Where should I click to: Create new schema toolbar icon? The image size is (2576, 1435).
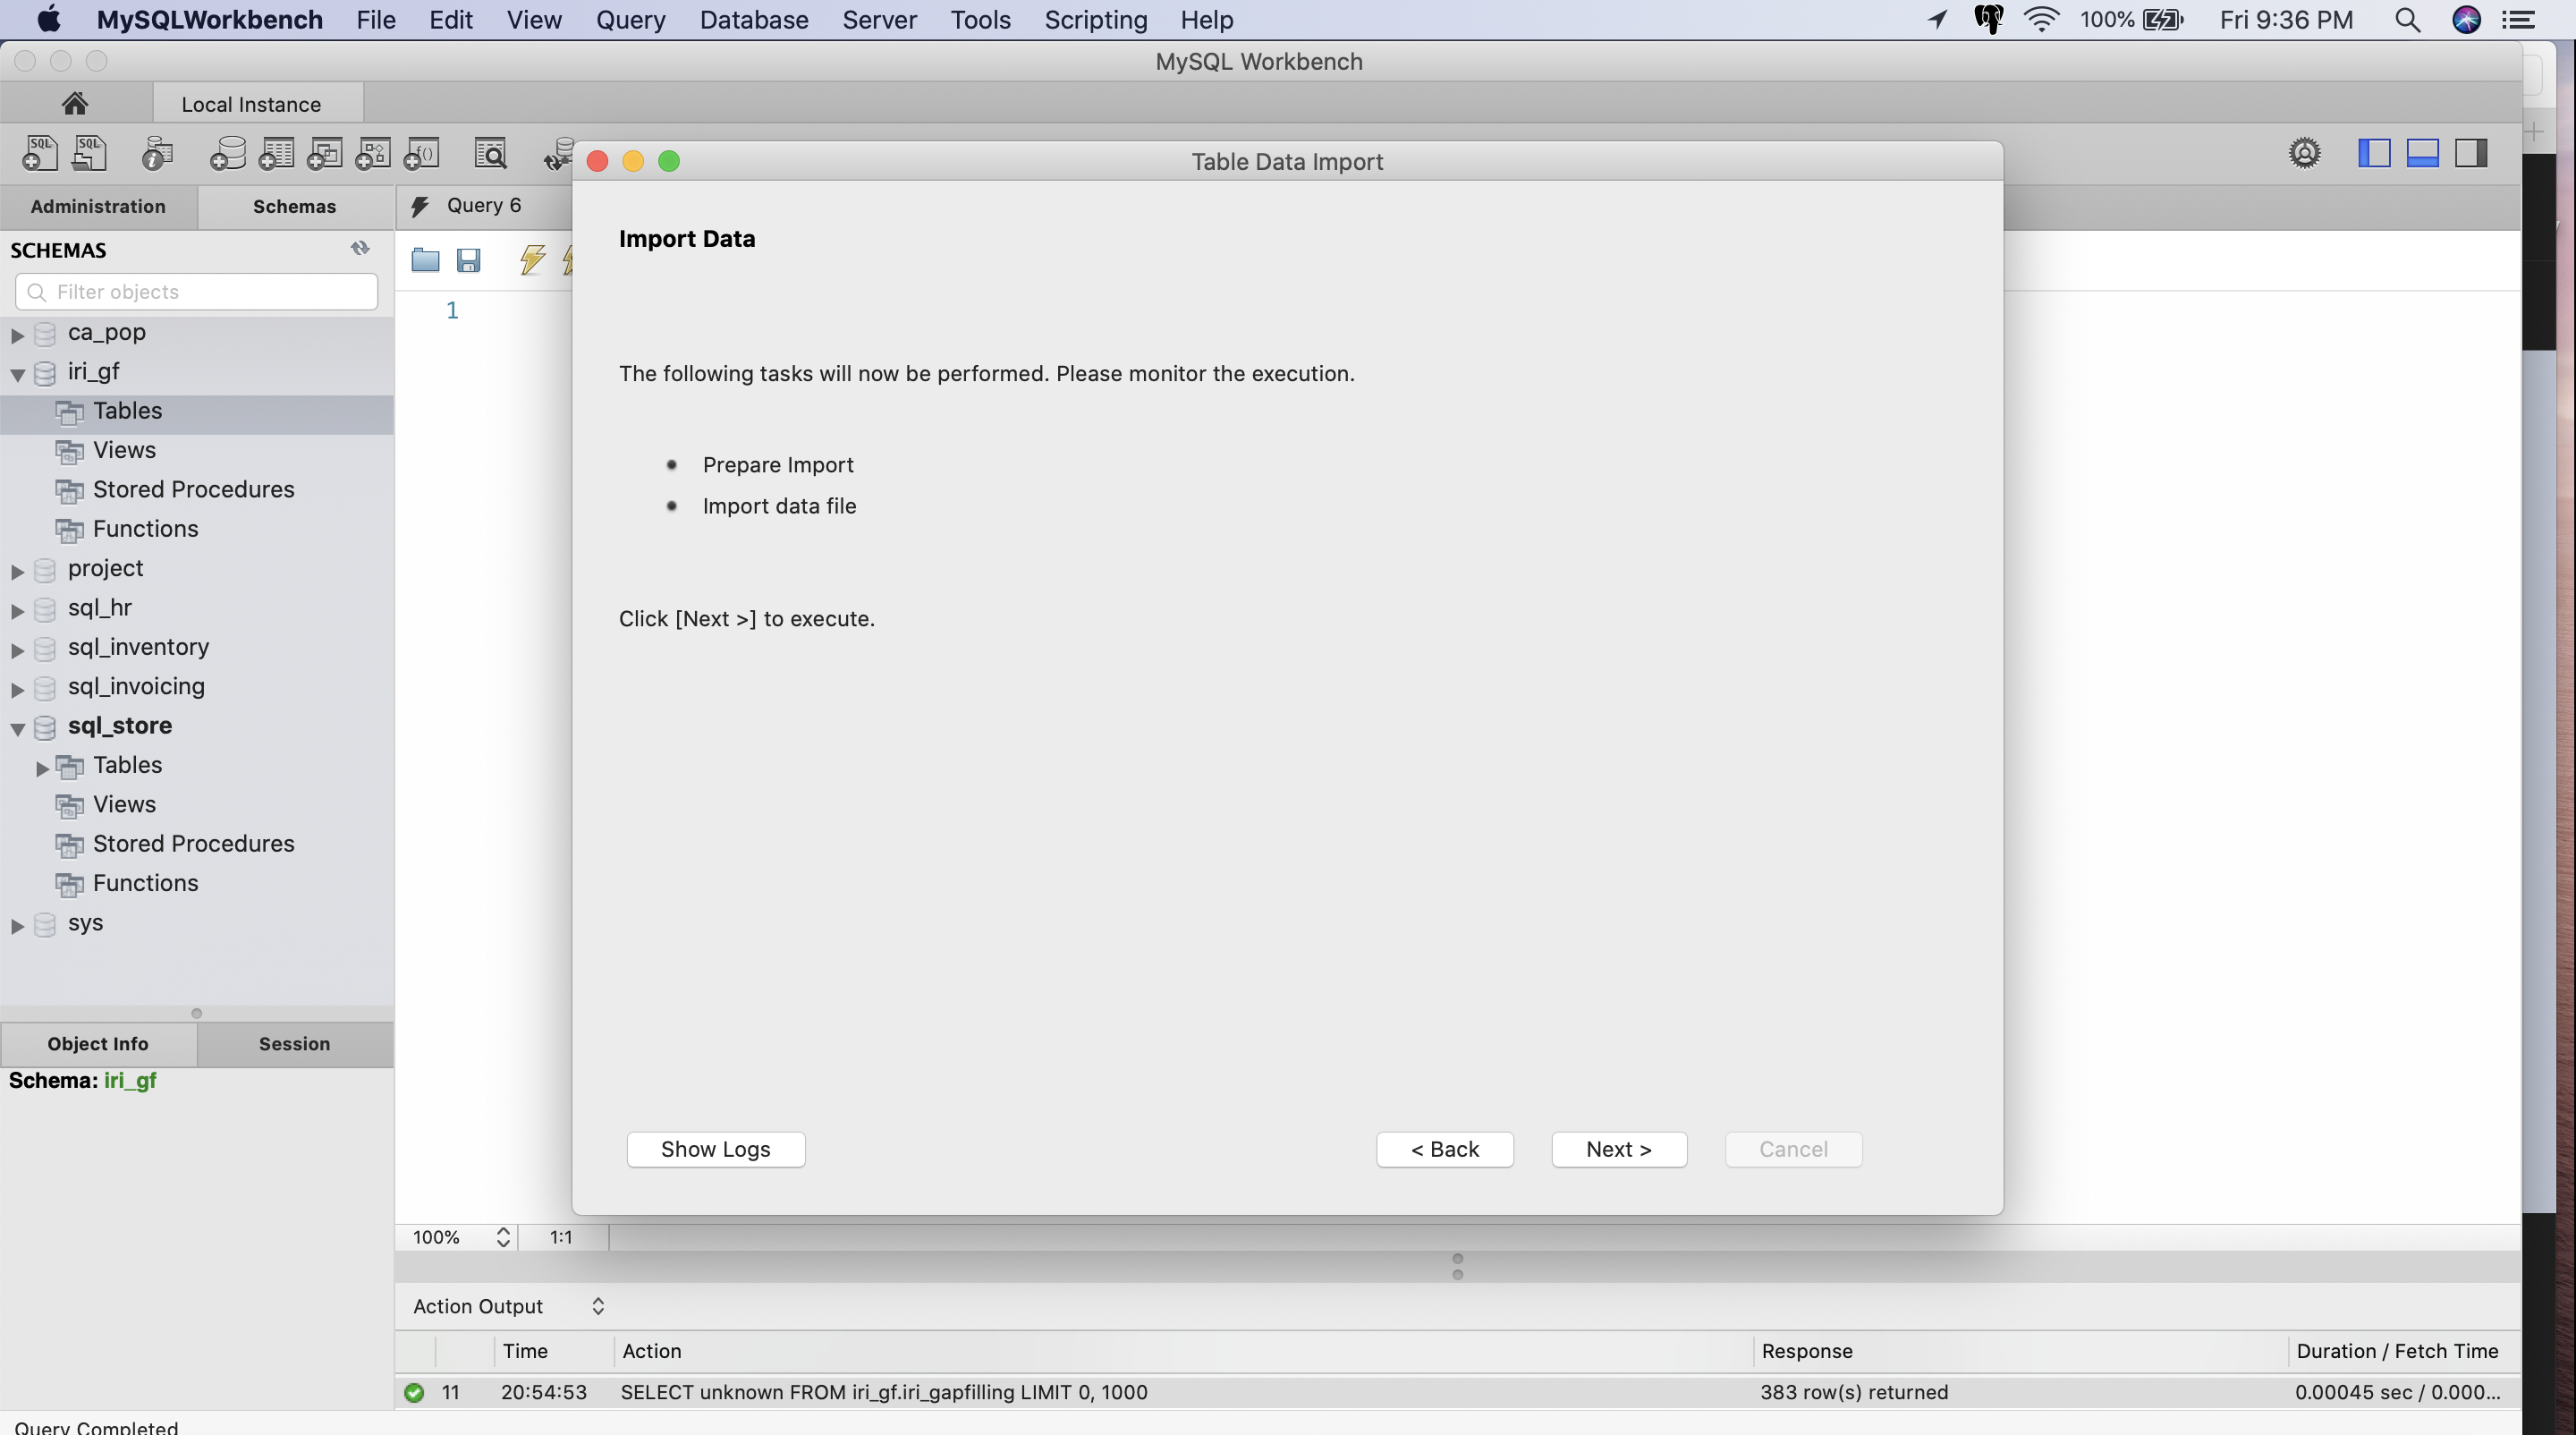point(228,153)
